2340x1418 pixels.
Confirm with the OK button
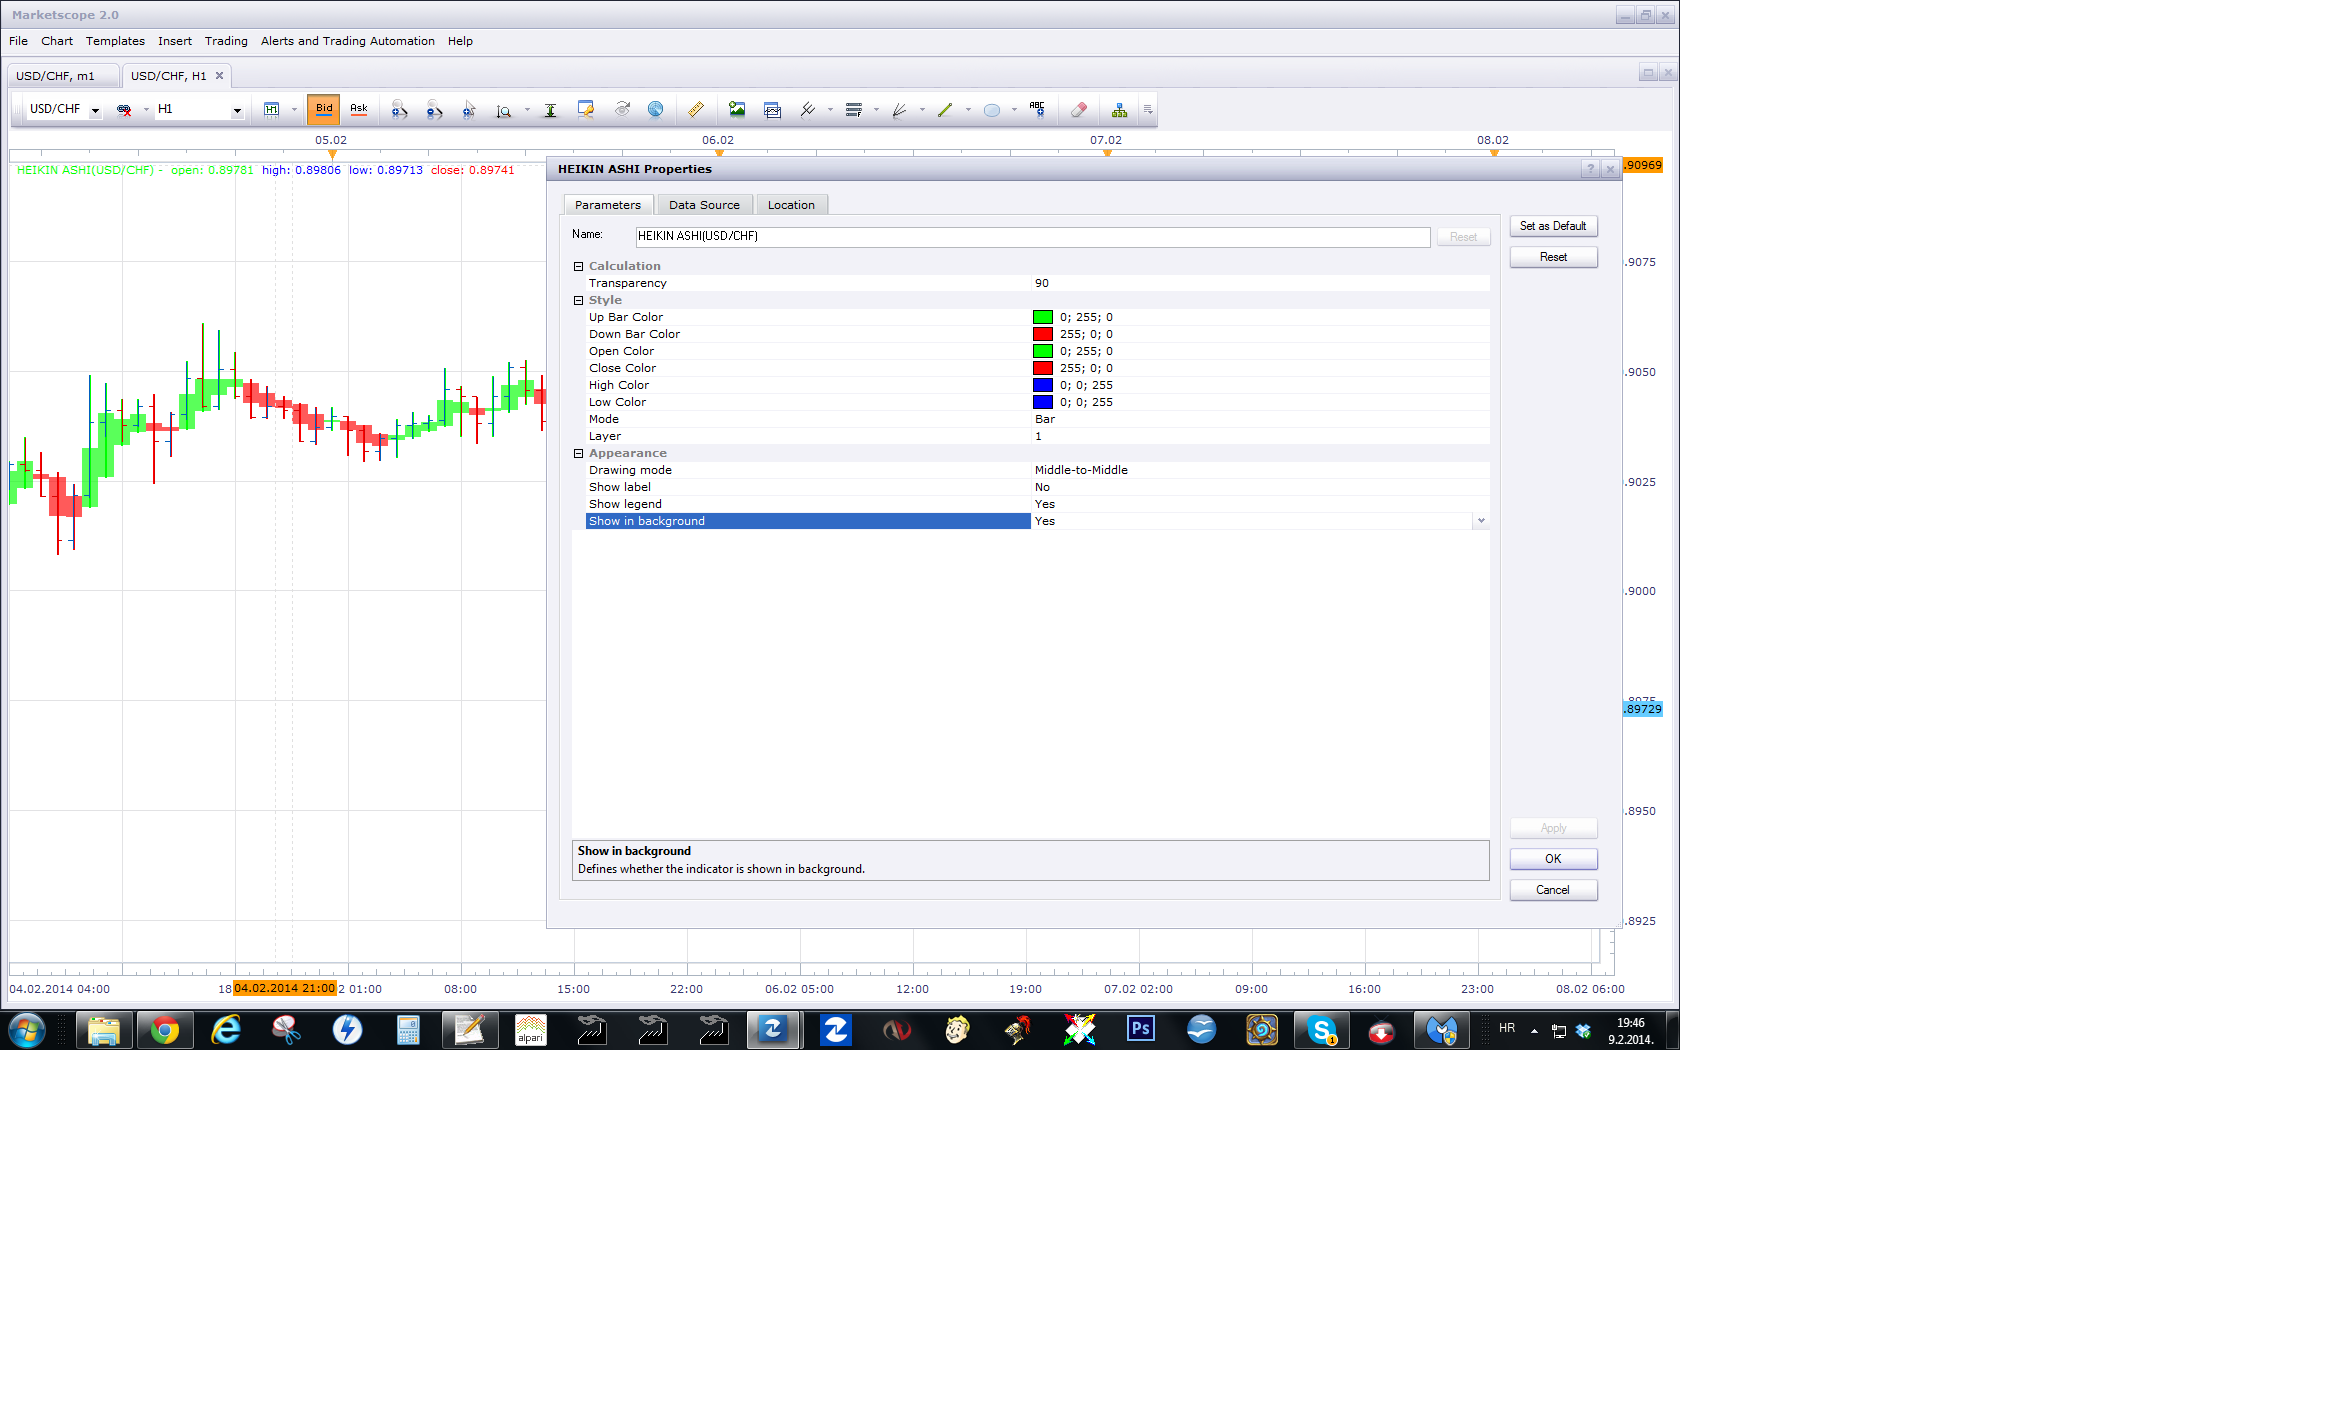tap(1553, 859)
